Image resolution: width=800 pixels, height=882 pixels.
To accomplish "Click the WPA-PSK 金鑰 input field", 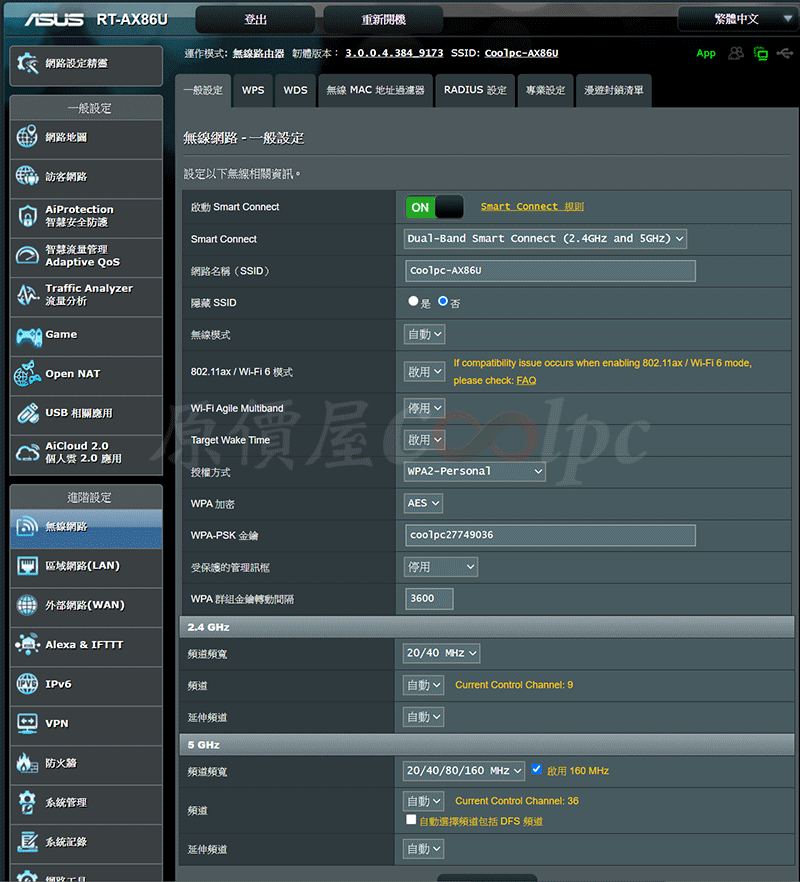I will pos(549,535).
